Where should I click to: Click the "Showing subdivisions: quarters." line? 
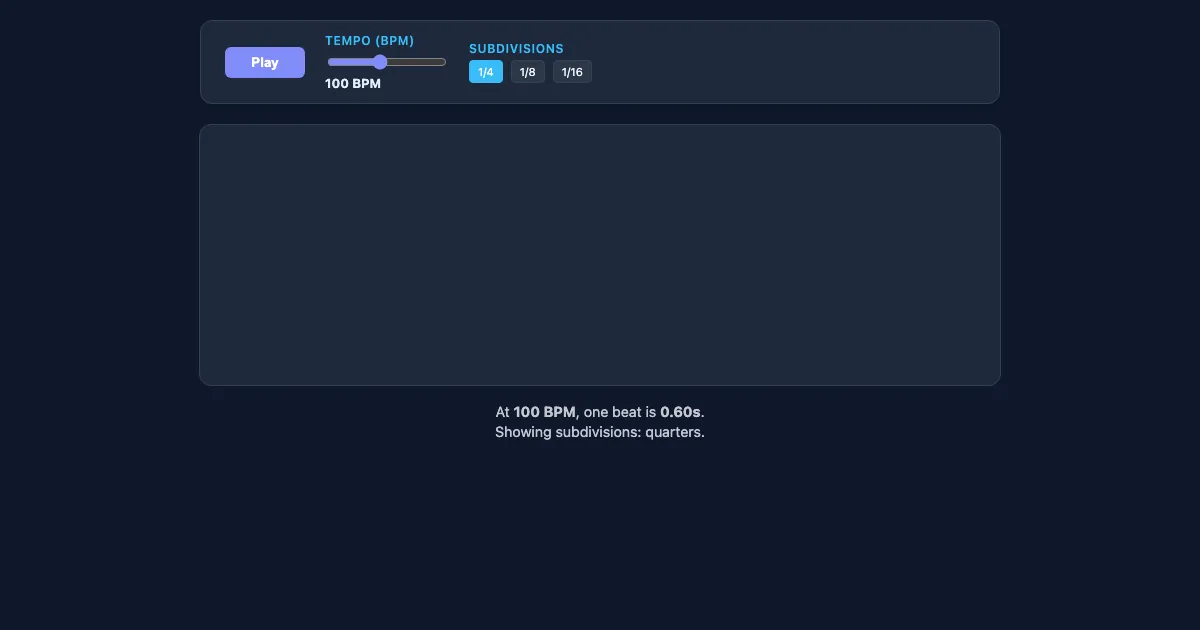click(x=600, y=433)
